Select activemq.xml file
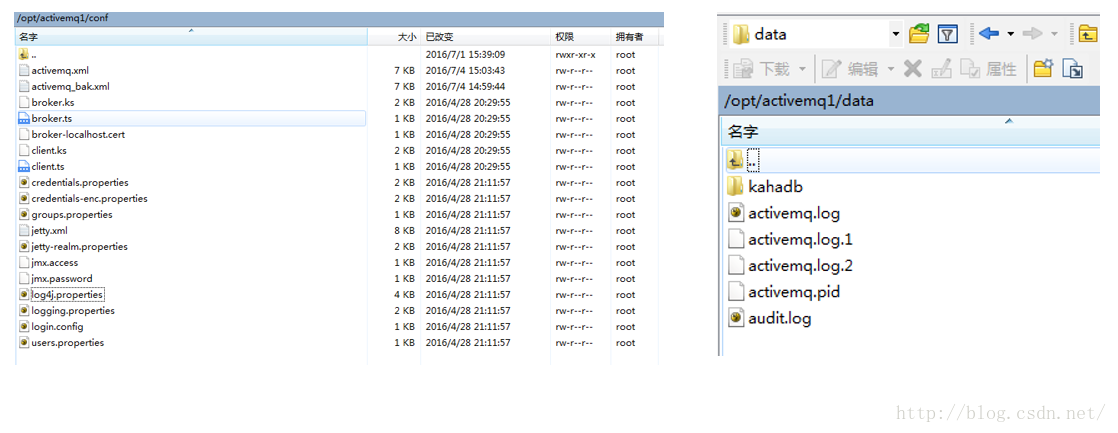Viewport: 1118px width, 433px height. (60, 71)
